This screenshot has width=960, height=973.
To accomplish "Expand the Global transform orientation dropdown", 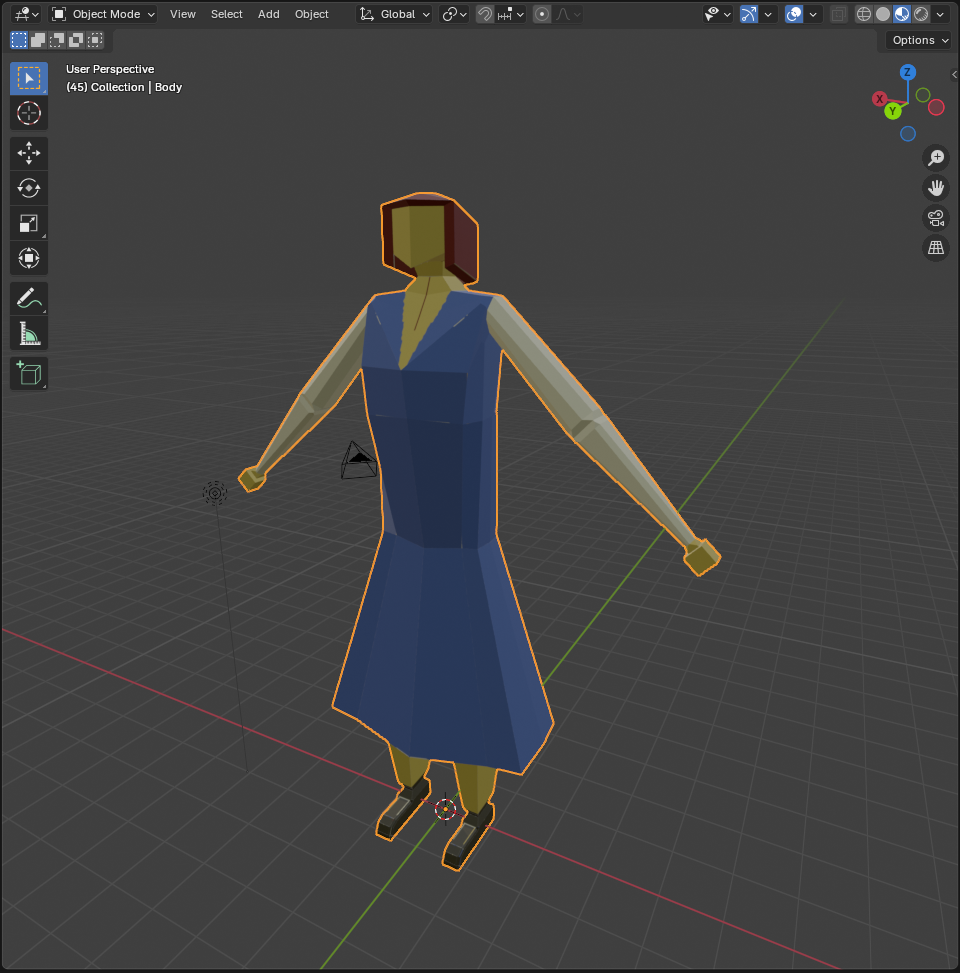I will 395,14.
